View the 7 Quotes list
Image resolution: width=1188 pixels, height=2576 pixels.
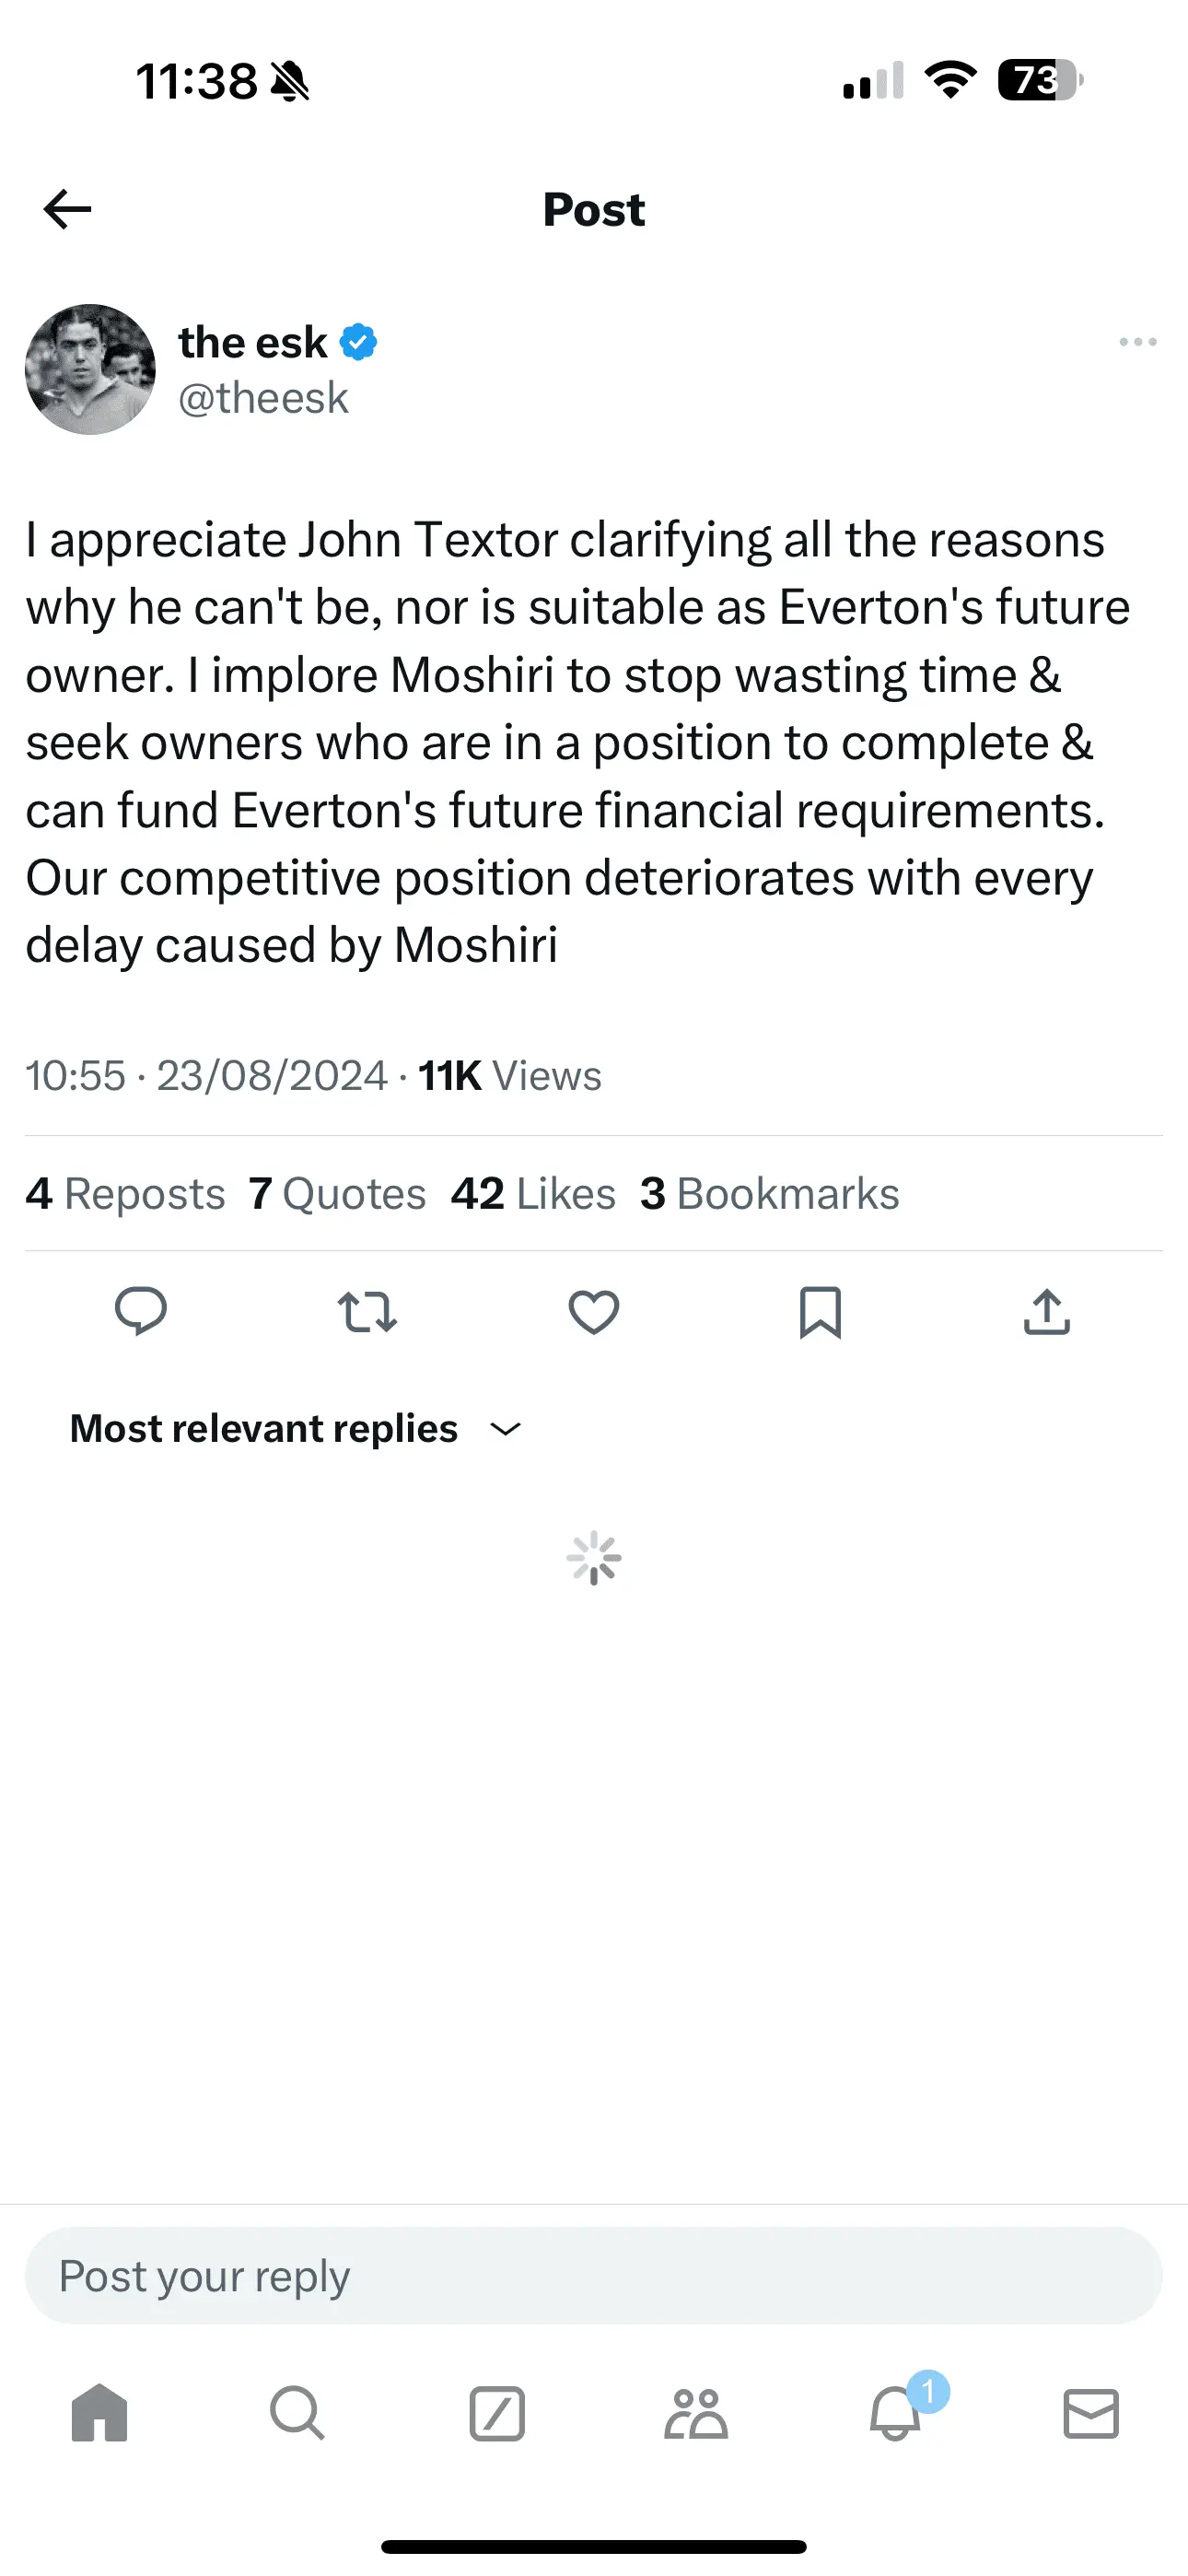(x=337, y=1194)
